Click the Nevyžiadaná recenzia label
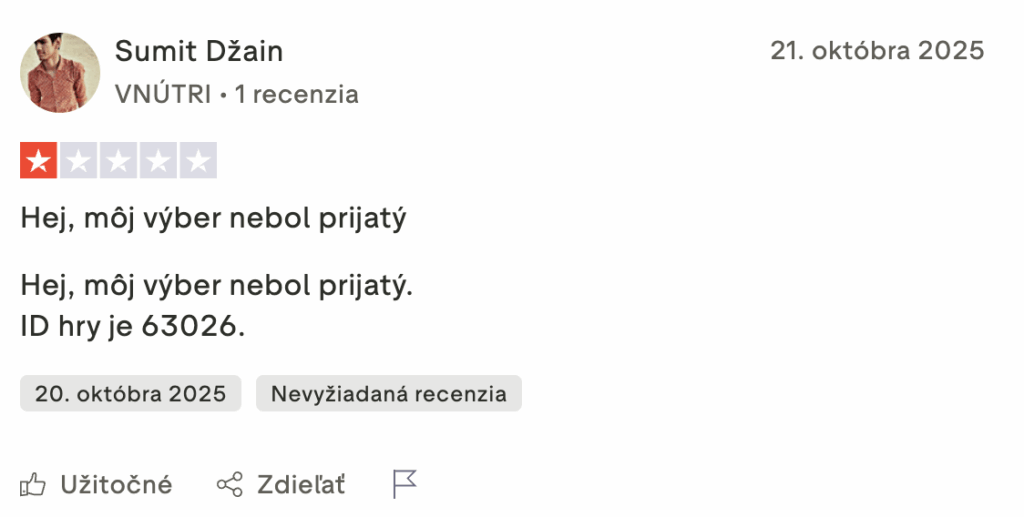Viewport: 1024px width, 517px height. 388,393
